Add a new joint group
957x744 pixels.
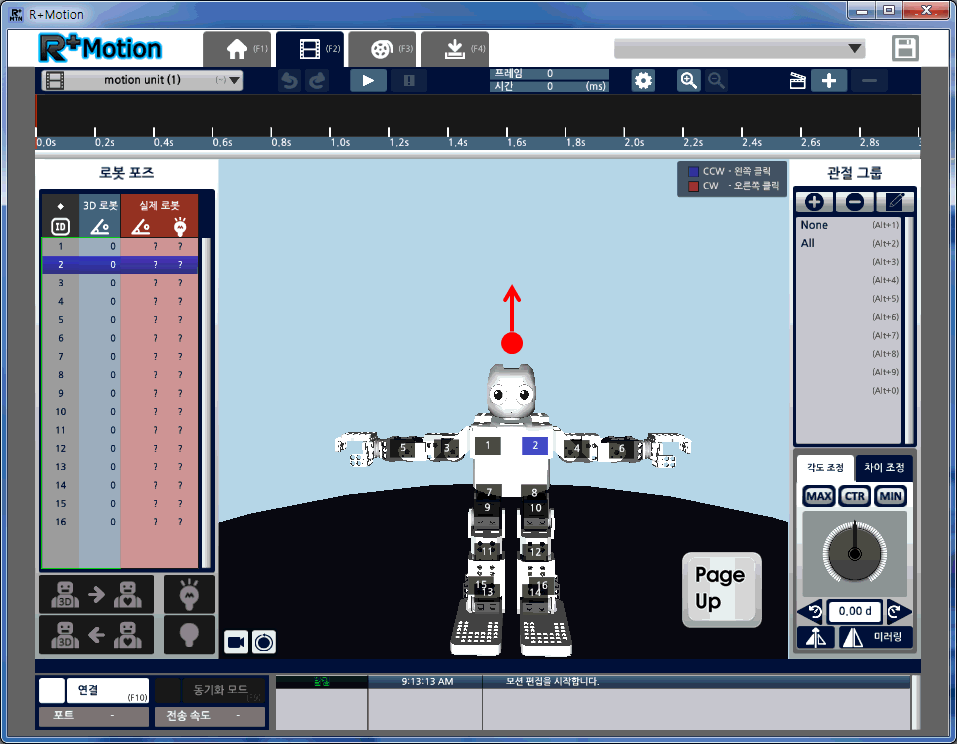(x=814, y=201)
